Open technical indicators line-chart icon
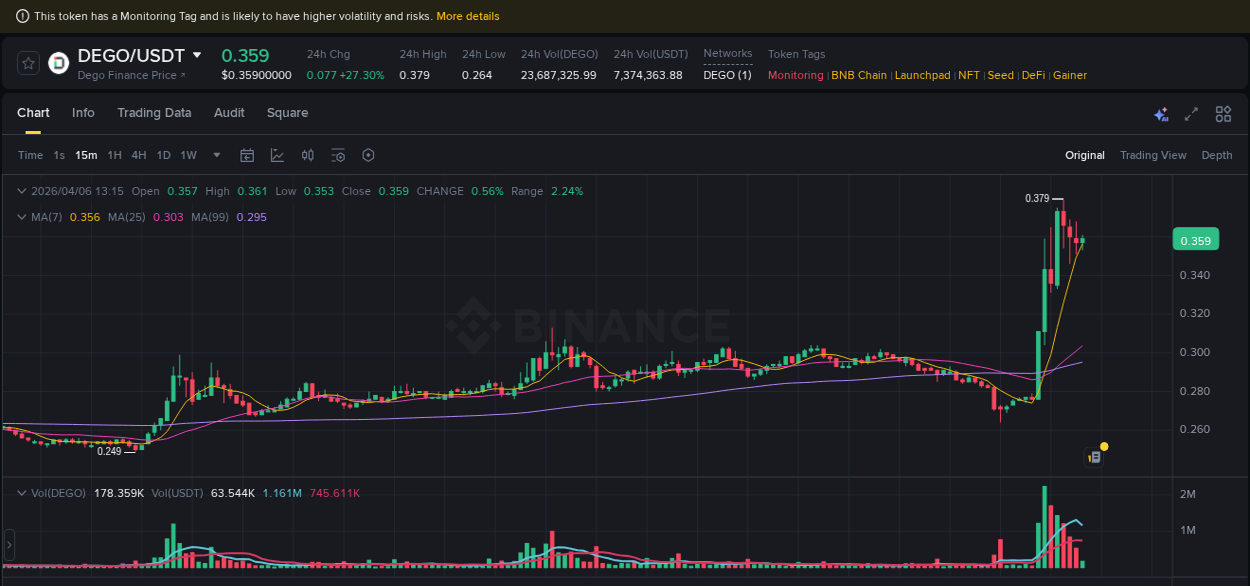 tap(277, 155)
